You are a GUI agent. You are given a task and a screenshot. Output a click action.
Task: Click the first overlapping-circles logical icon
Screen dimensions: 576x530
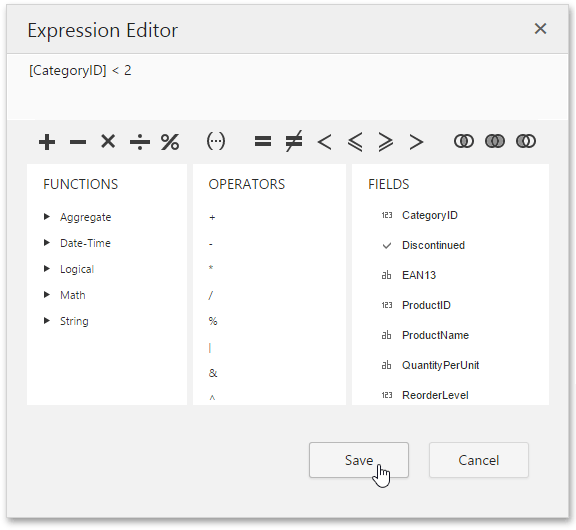click(464, 141)
